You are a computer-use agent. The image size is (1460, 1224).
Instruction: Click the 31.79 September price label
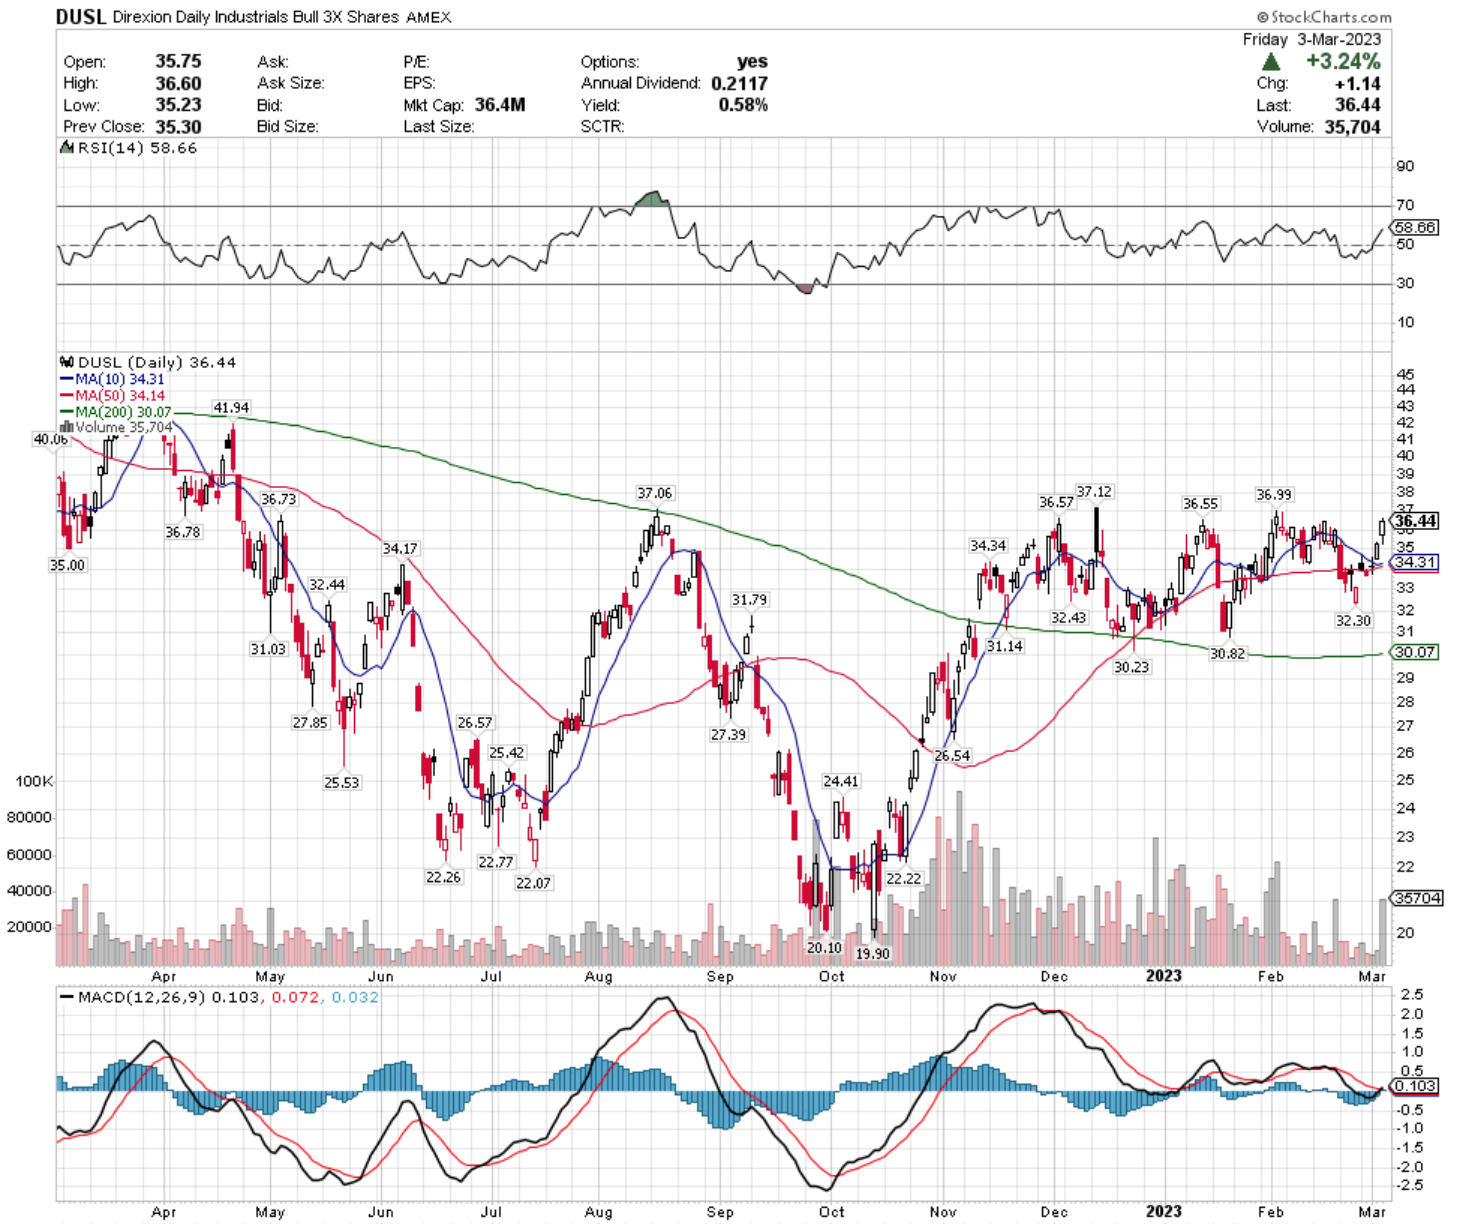749,599
